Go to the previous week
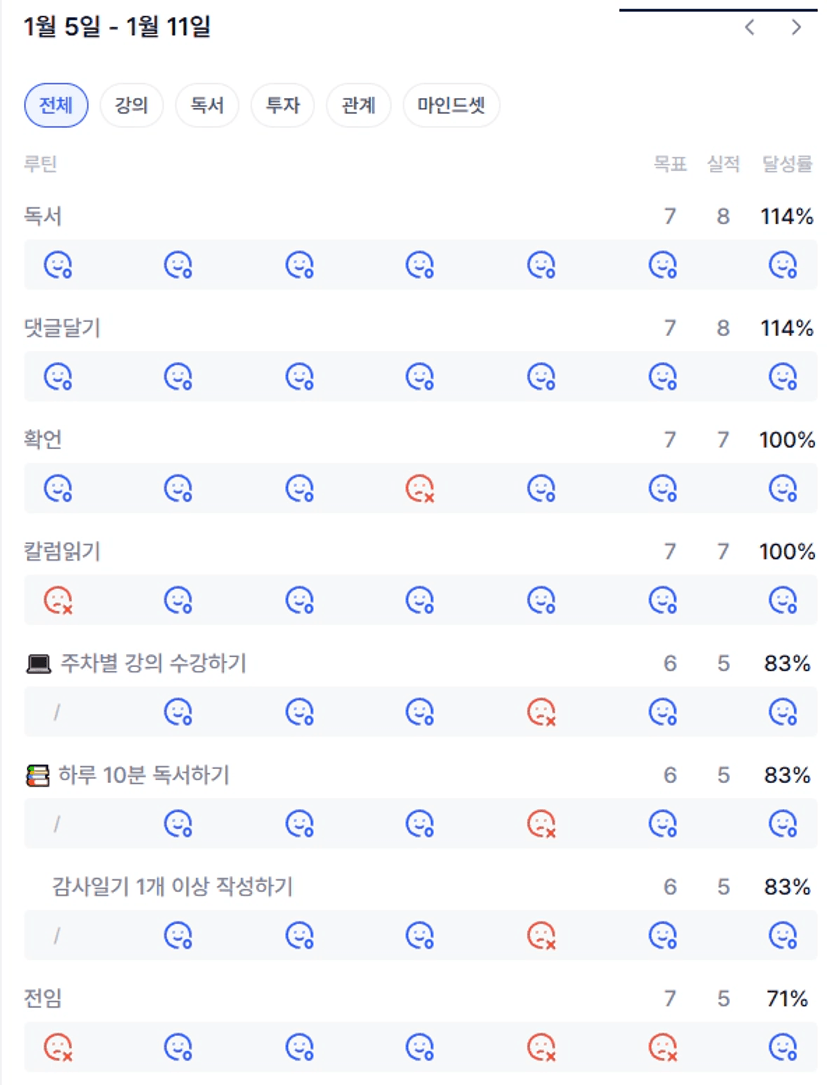Screen dimensions: 827x1085 750,28
